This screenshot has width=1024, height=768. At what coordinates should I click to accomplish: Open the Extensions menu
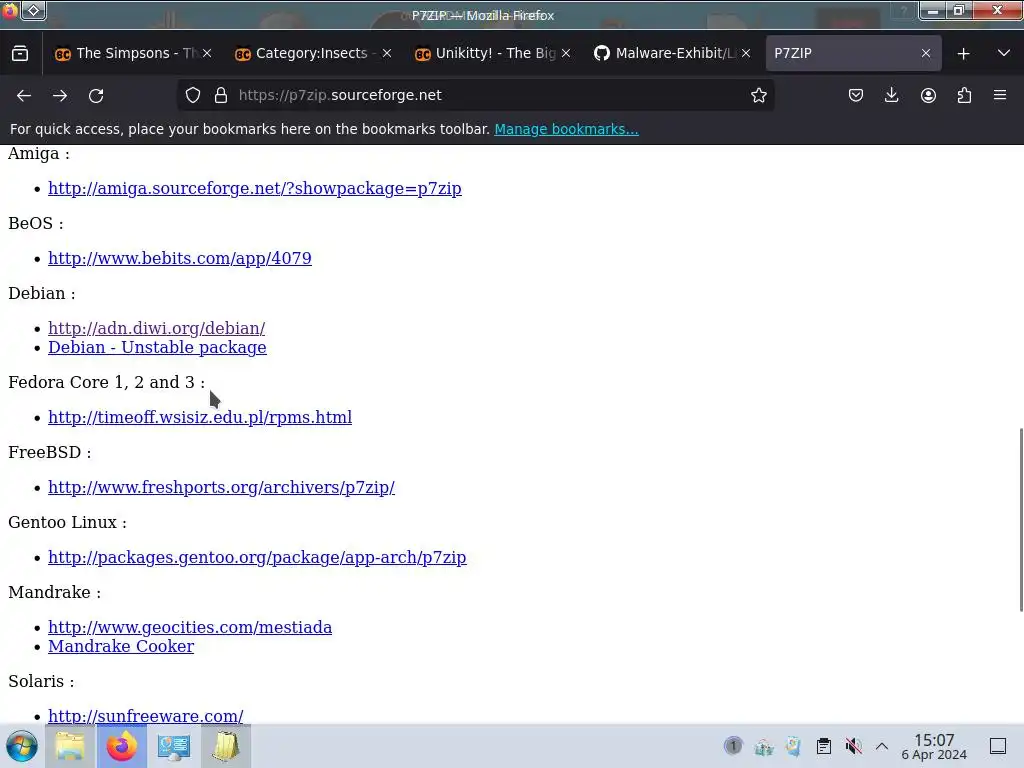pos(964,95)
